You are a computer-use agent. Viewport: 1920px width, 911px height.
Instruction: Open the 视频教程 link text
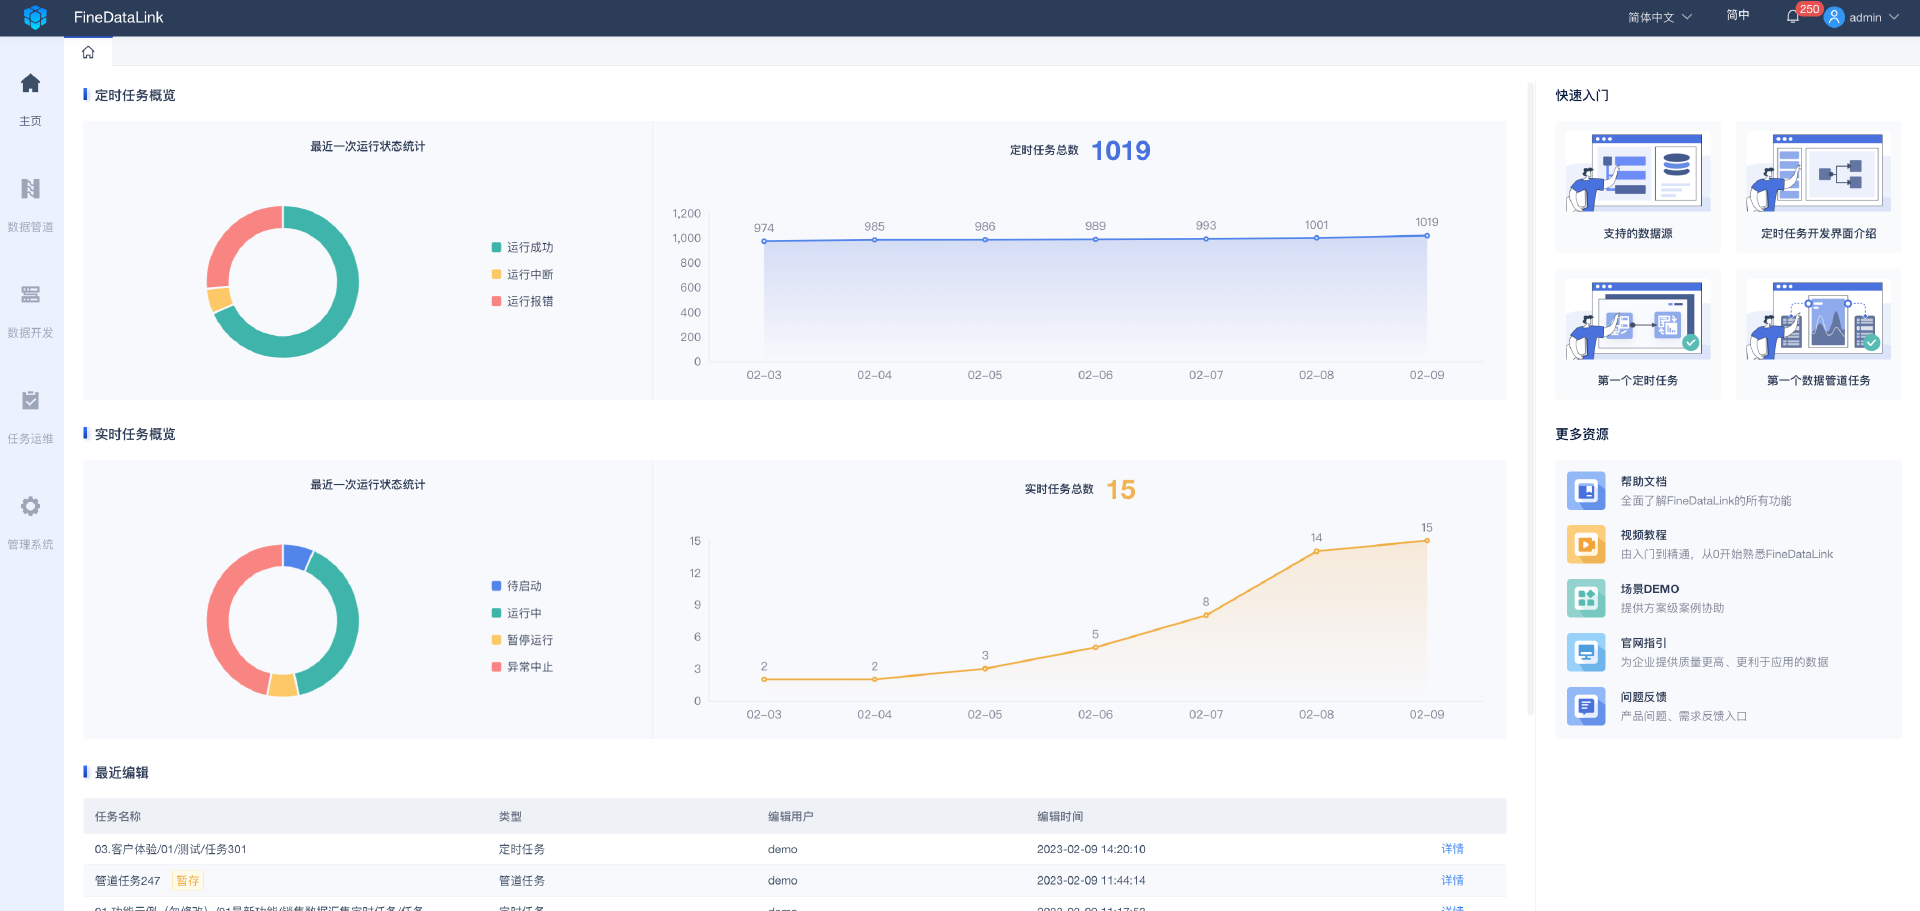(1644, 536)
